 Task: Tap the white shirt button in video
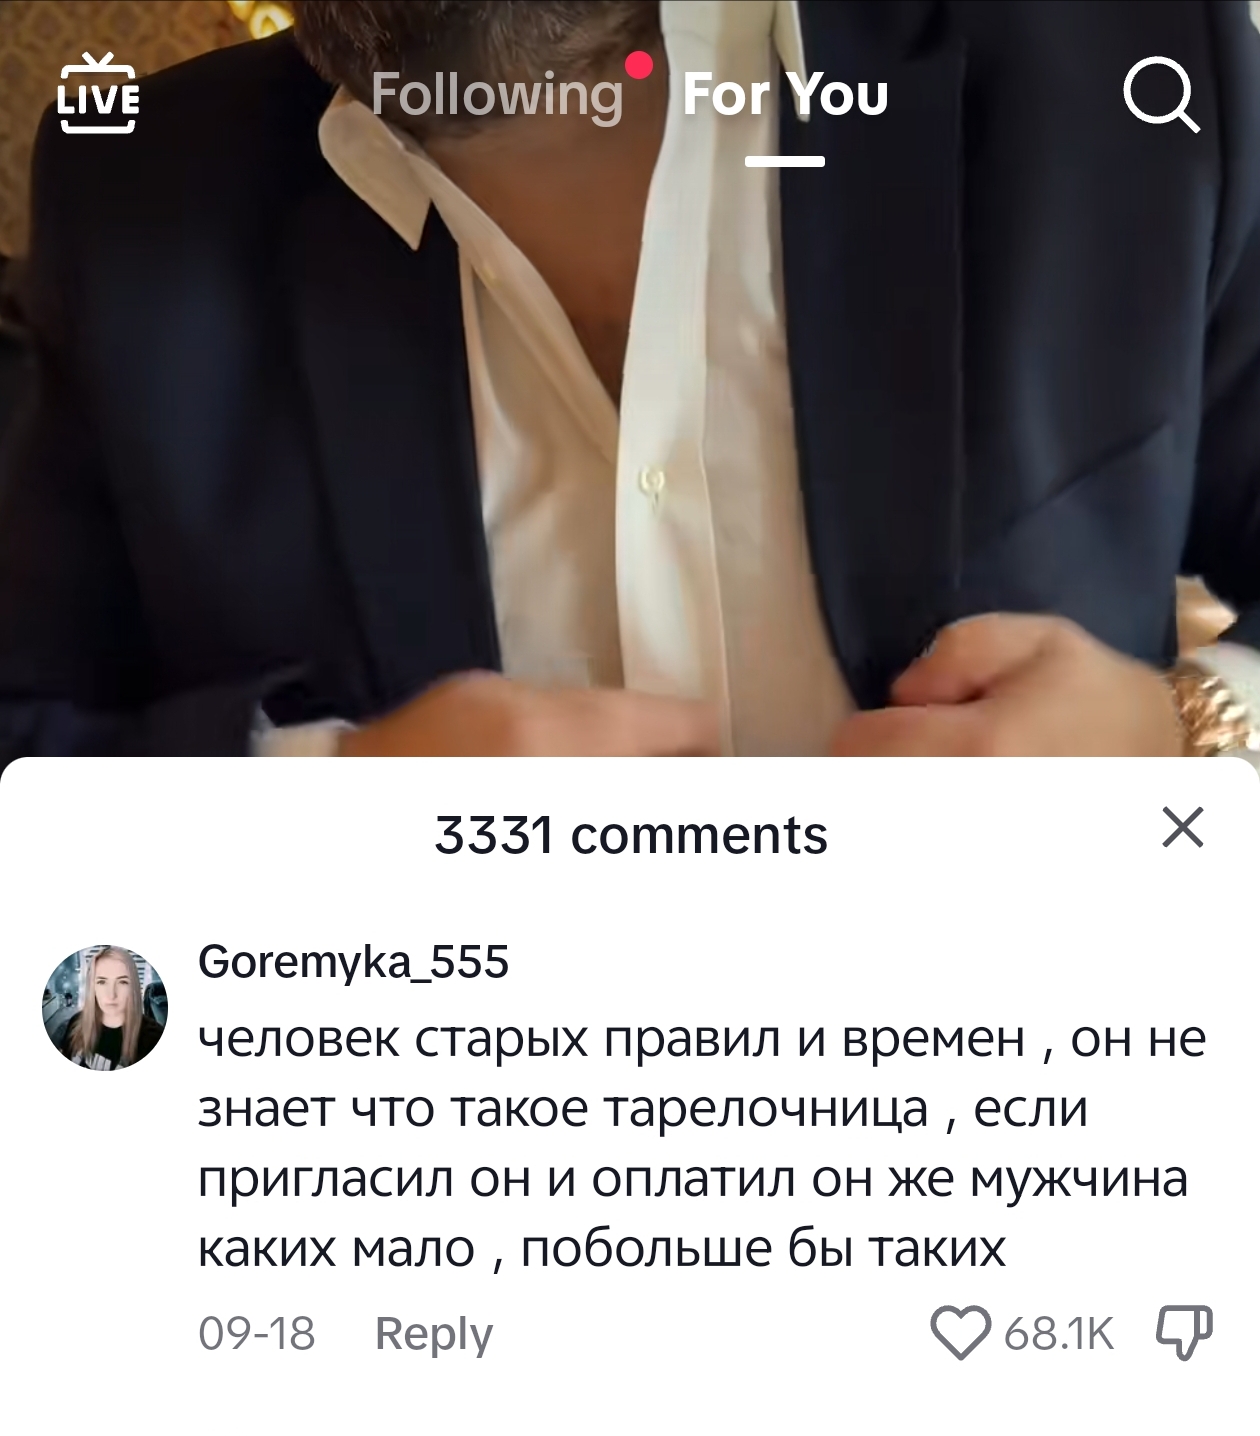click(654, 480)
